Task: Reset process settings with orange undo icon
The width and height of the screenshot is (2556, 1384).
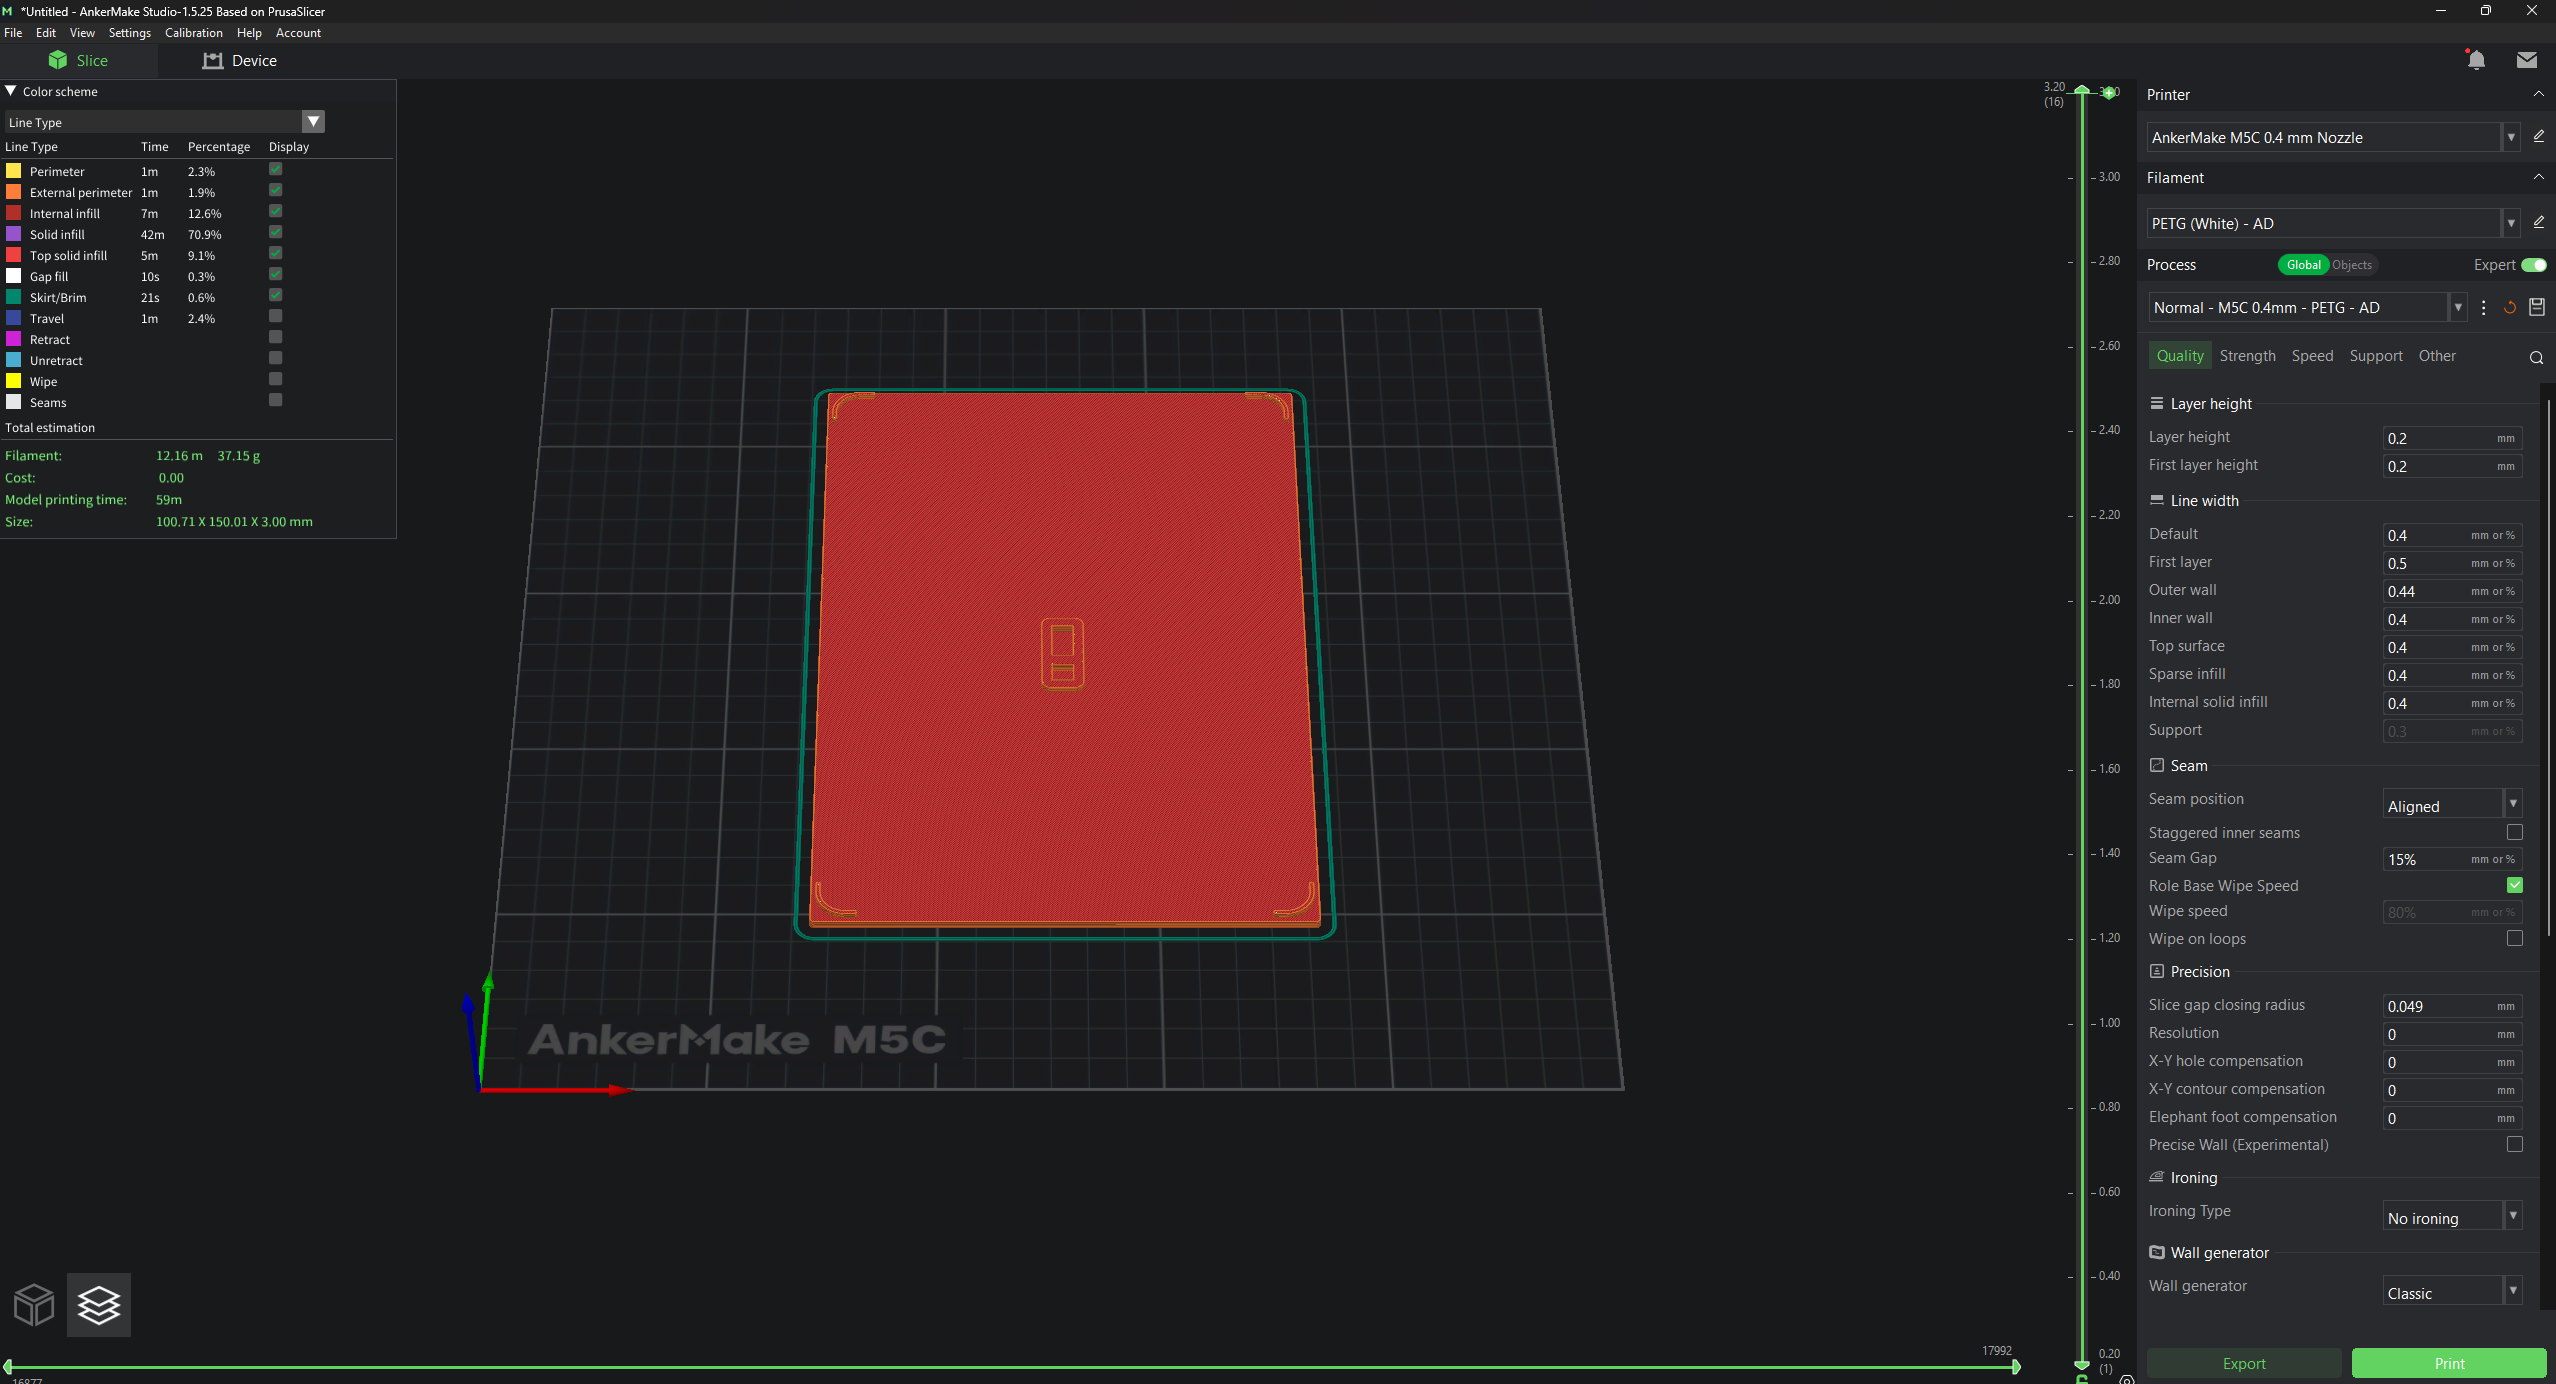Action: [2509, 307]
